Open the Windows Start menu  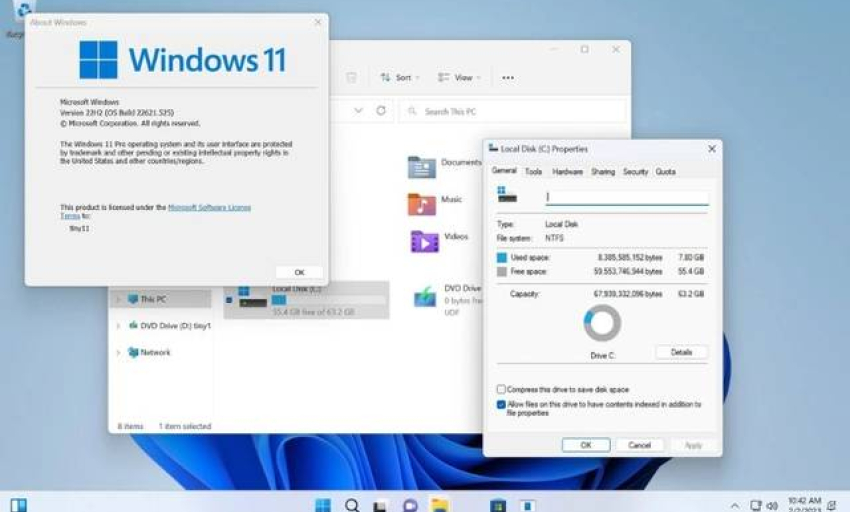point(323,505)
